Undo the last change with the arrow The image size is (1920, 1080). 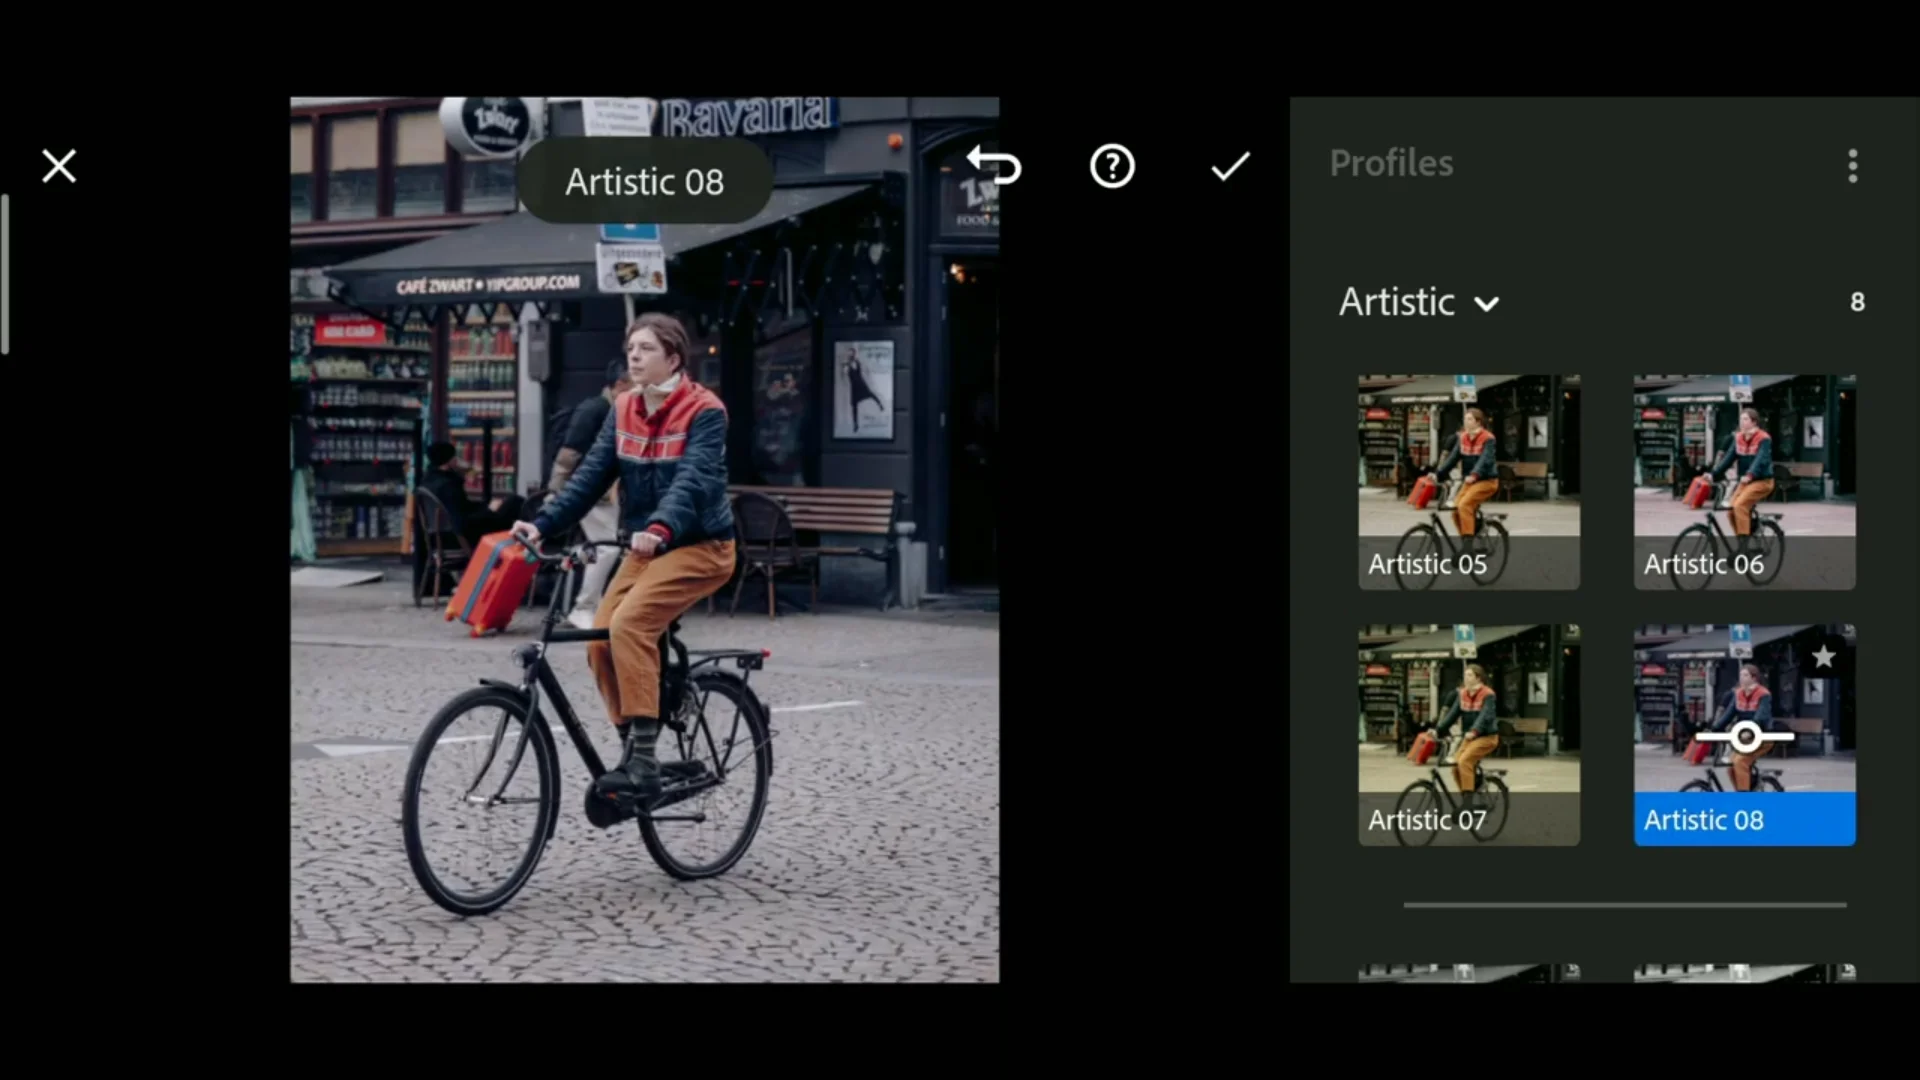coord(993,165)
